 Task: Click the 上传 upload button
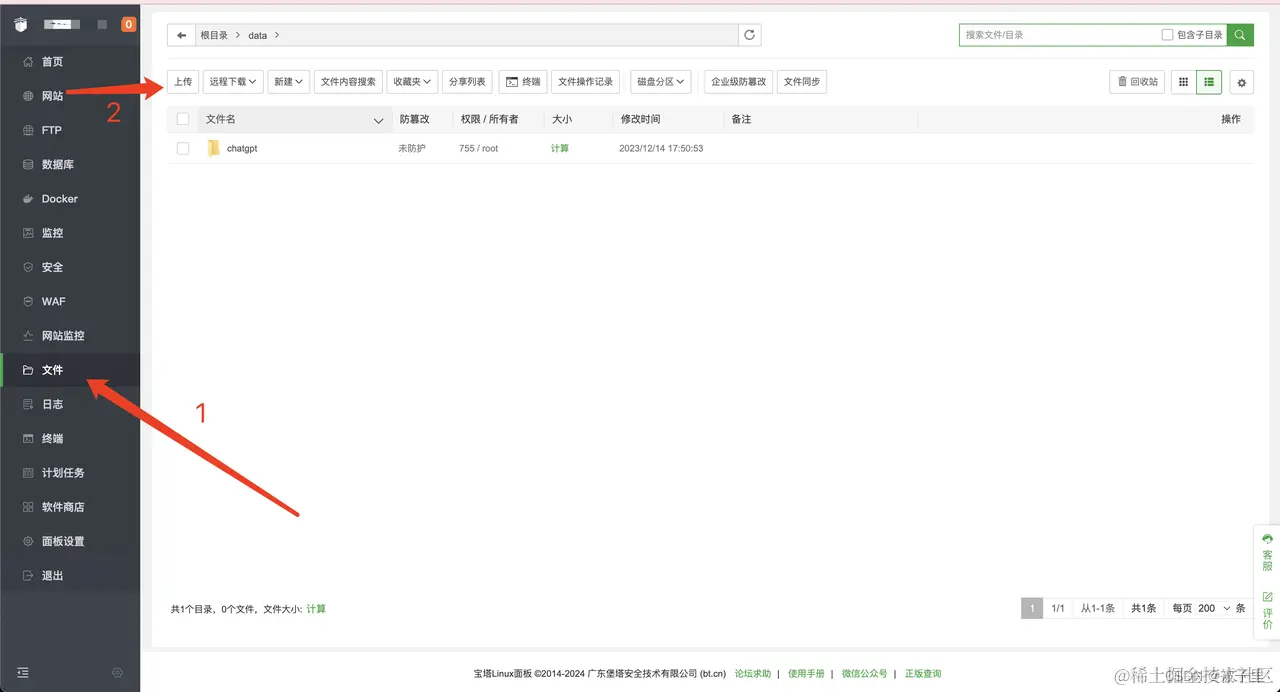(x=183, y=82)
